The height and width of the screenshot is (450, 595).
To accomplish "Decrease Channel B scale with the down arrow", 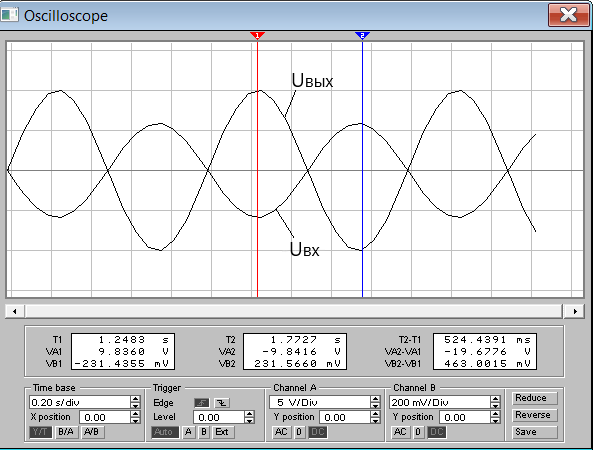I will [x=495, y=405].
